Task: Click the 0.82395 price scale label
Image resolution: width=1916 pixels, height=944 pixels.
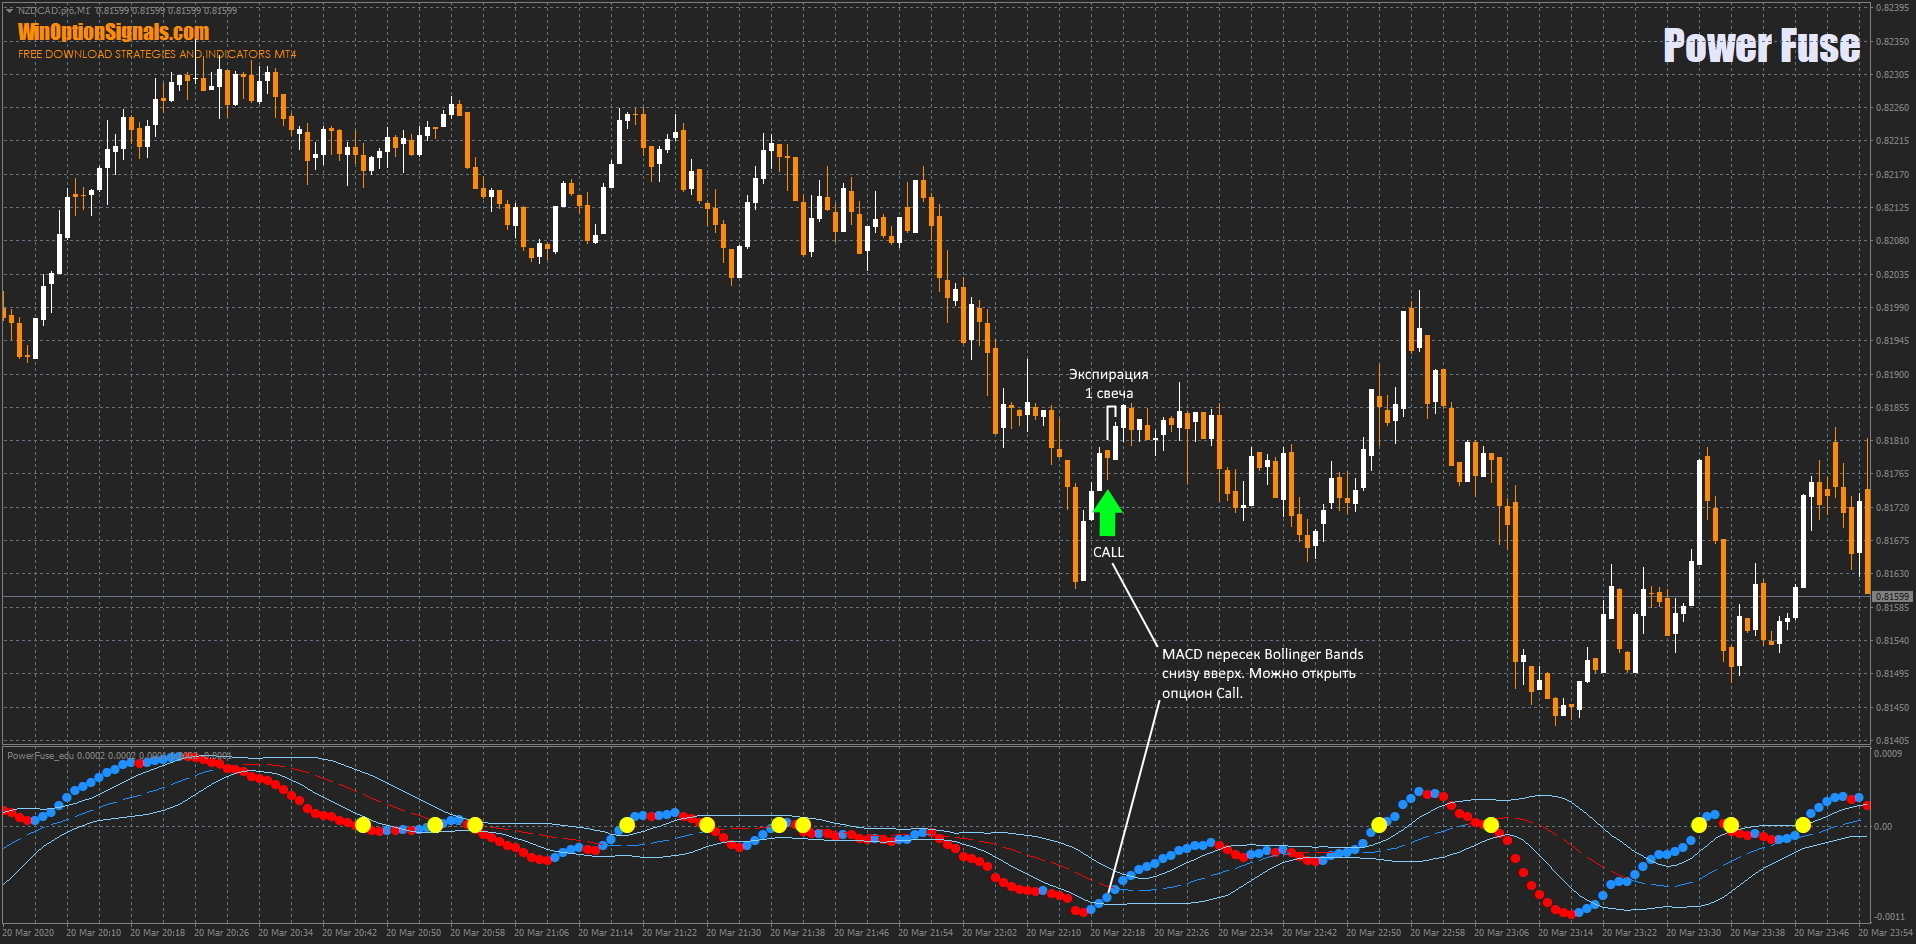Action: [1891, 8]
